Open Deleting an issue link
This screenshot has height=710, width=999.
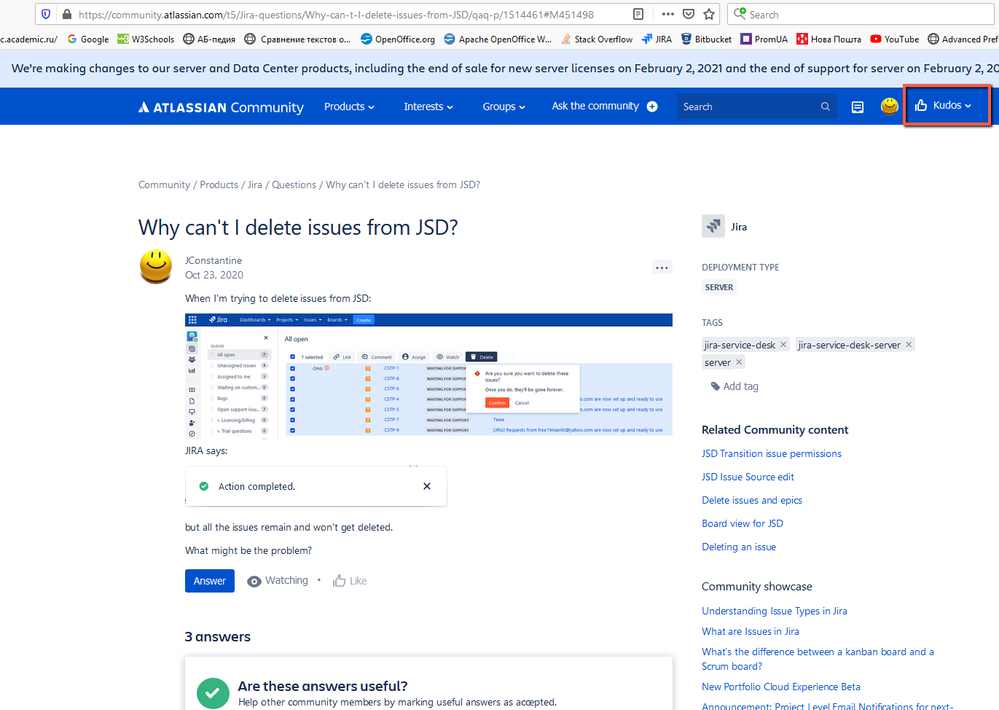pyautogui.click(x=739, y=547)
